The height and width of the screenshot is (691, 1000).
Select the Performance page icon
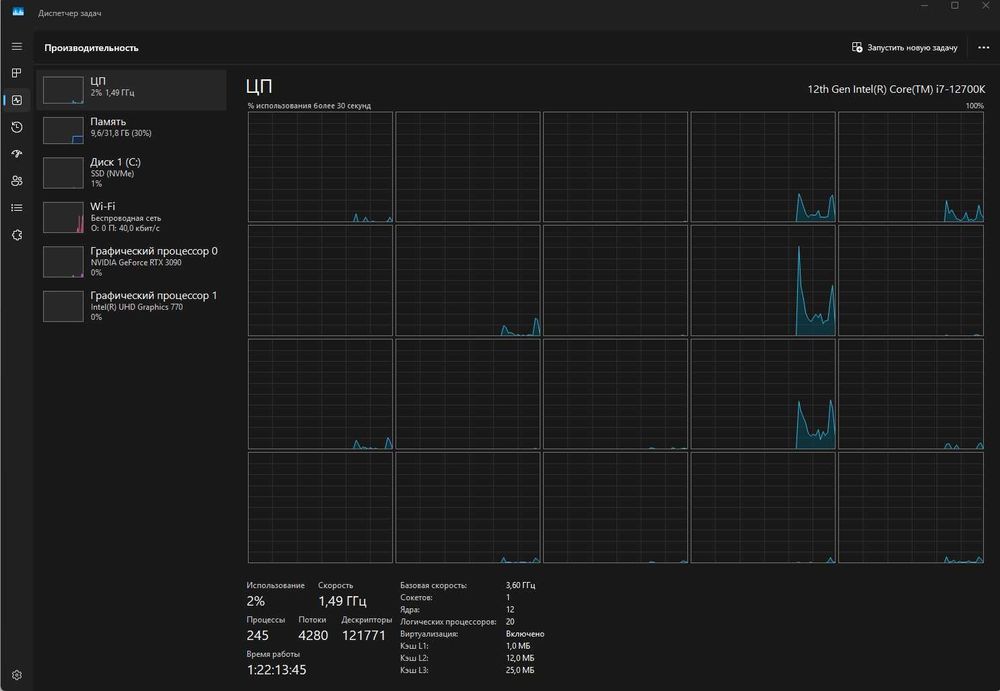point(16,100)
